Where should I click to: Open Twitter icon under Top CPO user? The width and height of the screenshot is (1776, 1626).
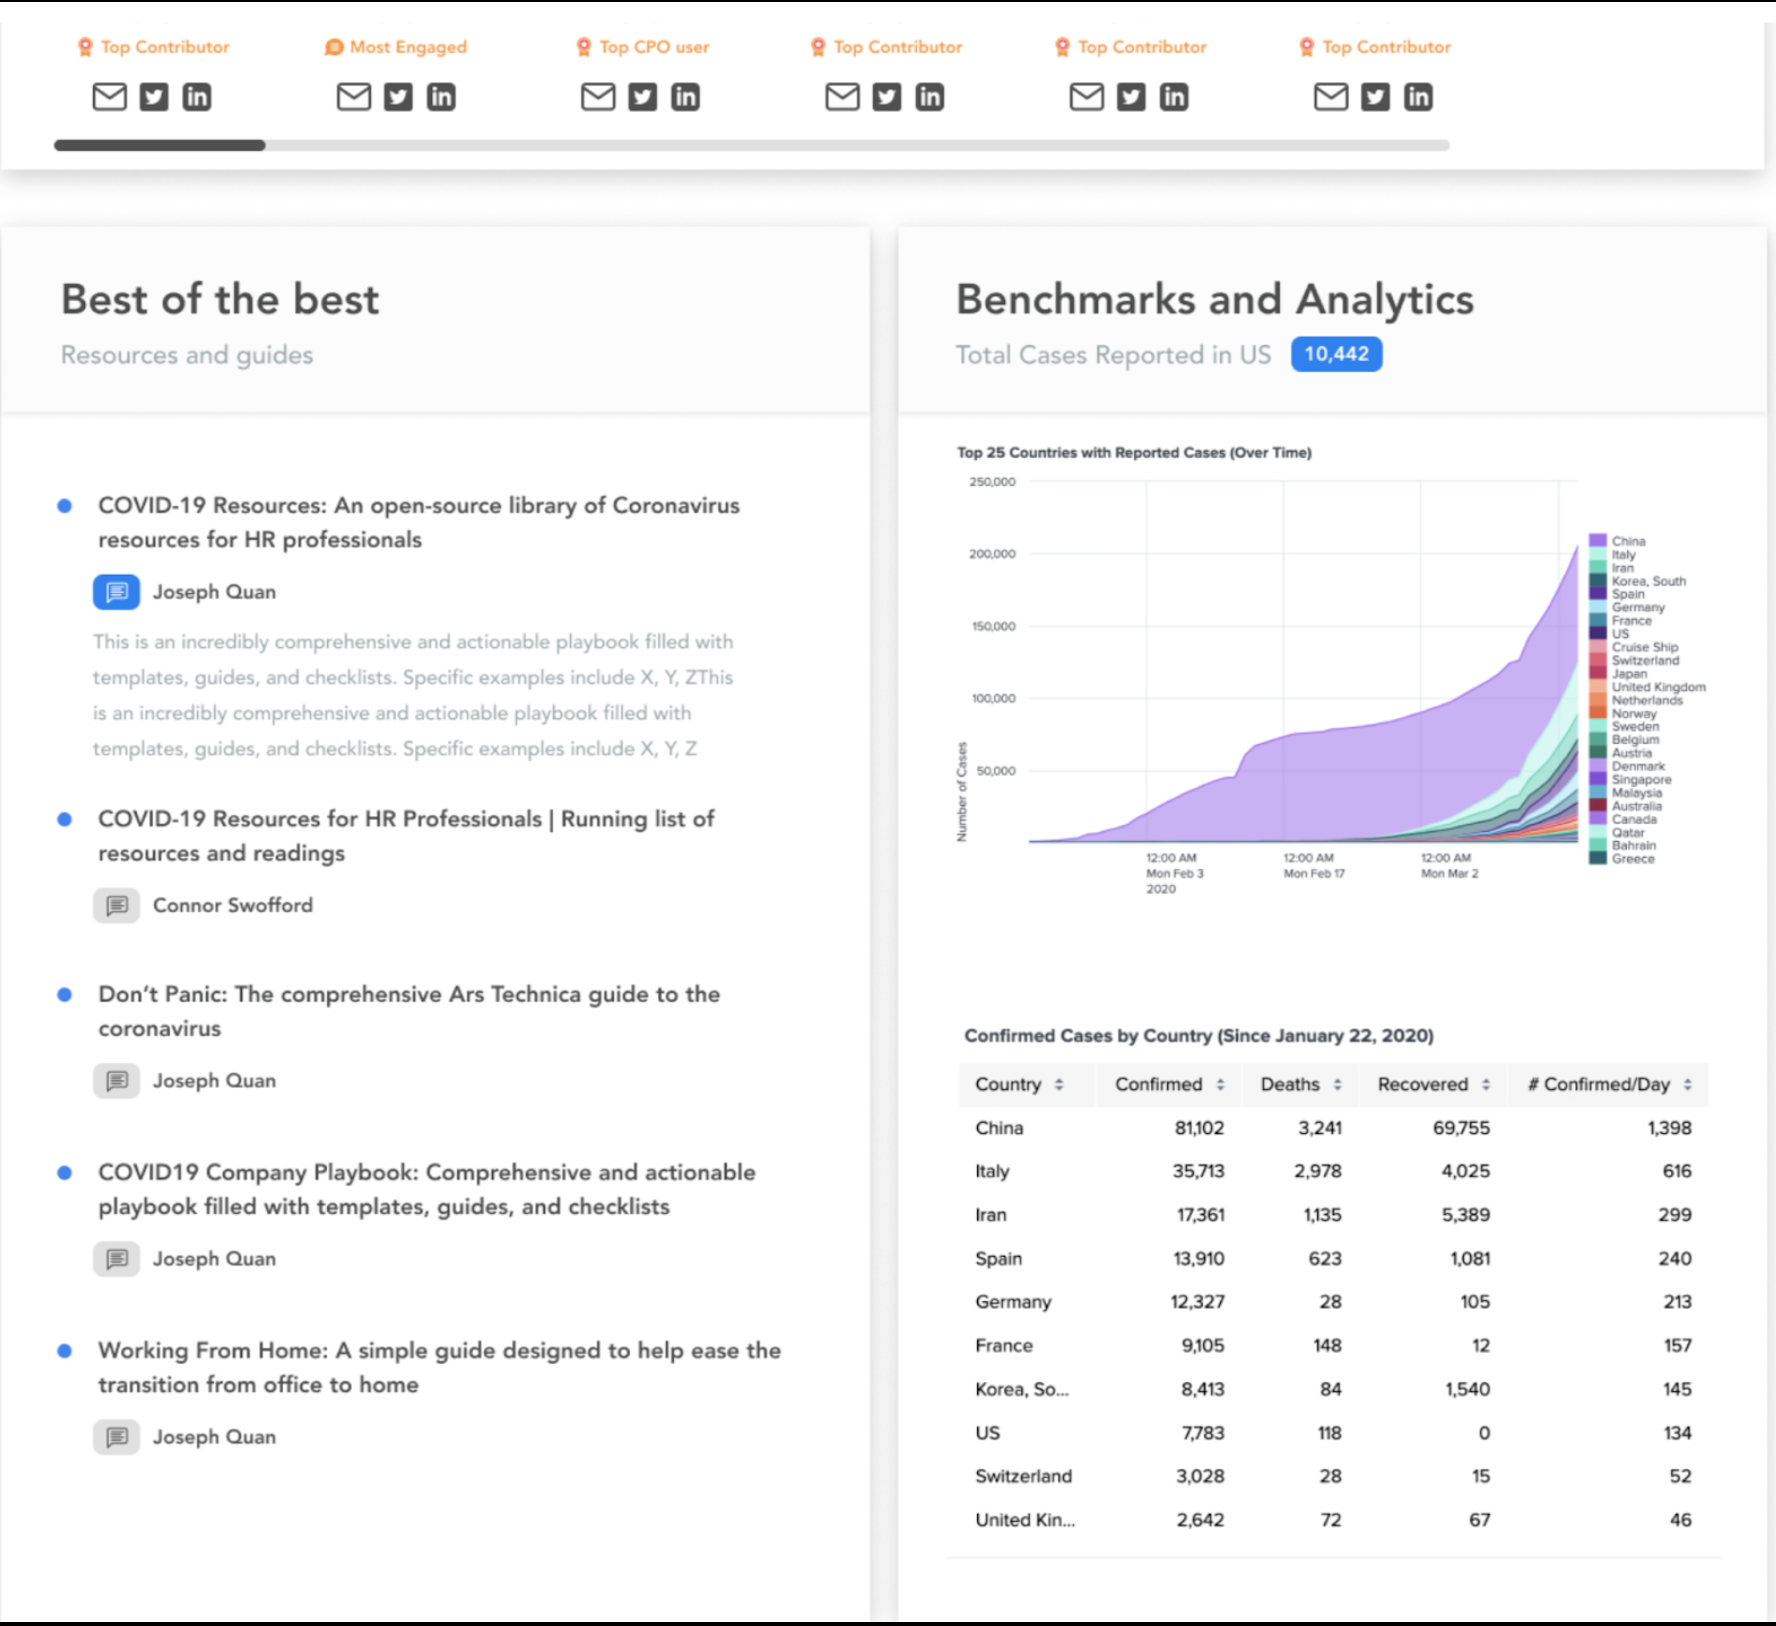pyautogui.click(x=642, y=97)
